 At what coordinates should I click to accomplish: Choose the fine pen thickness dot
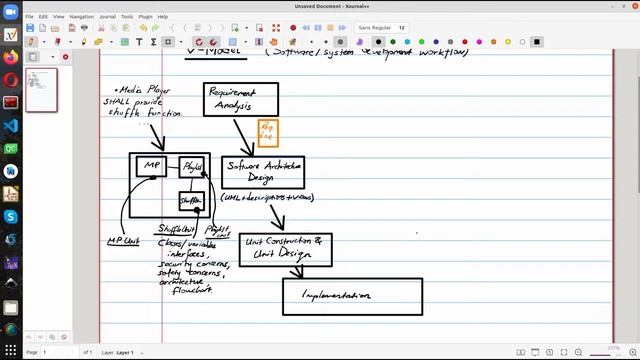[x=311, y=42]
